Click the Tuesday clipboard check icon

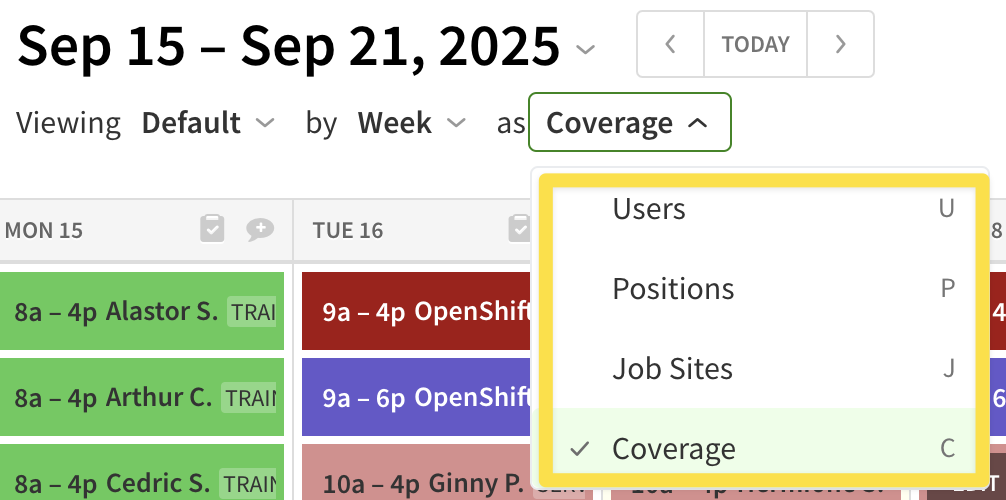(x=519, y=230)
